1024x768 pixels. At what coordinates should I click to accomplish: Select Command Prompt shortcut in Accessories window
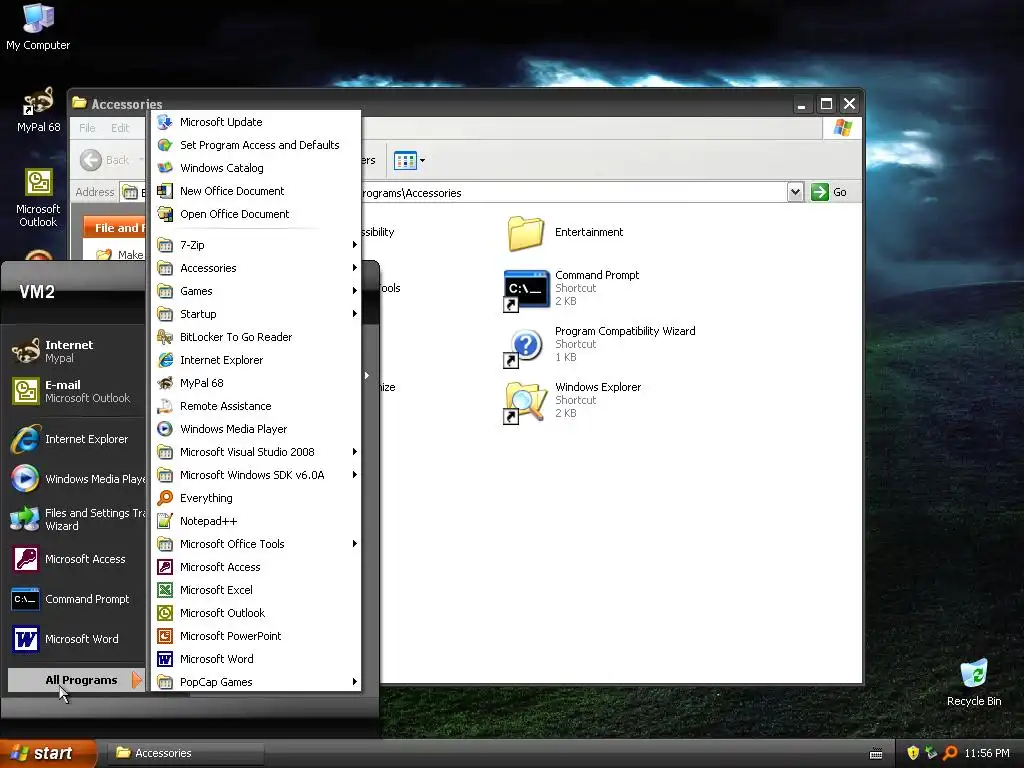click(x=572, y=288)
